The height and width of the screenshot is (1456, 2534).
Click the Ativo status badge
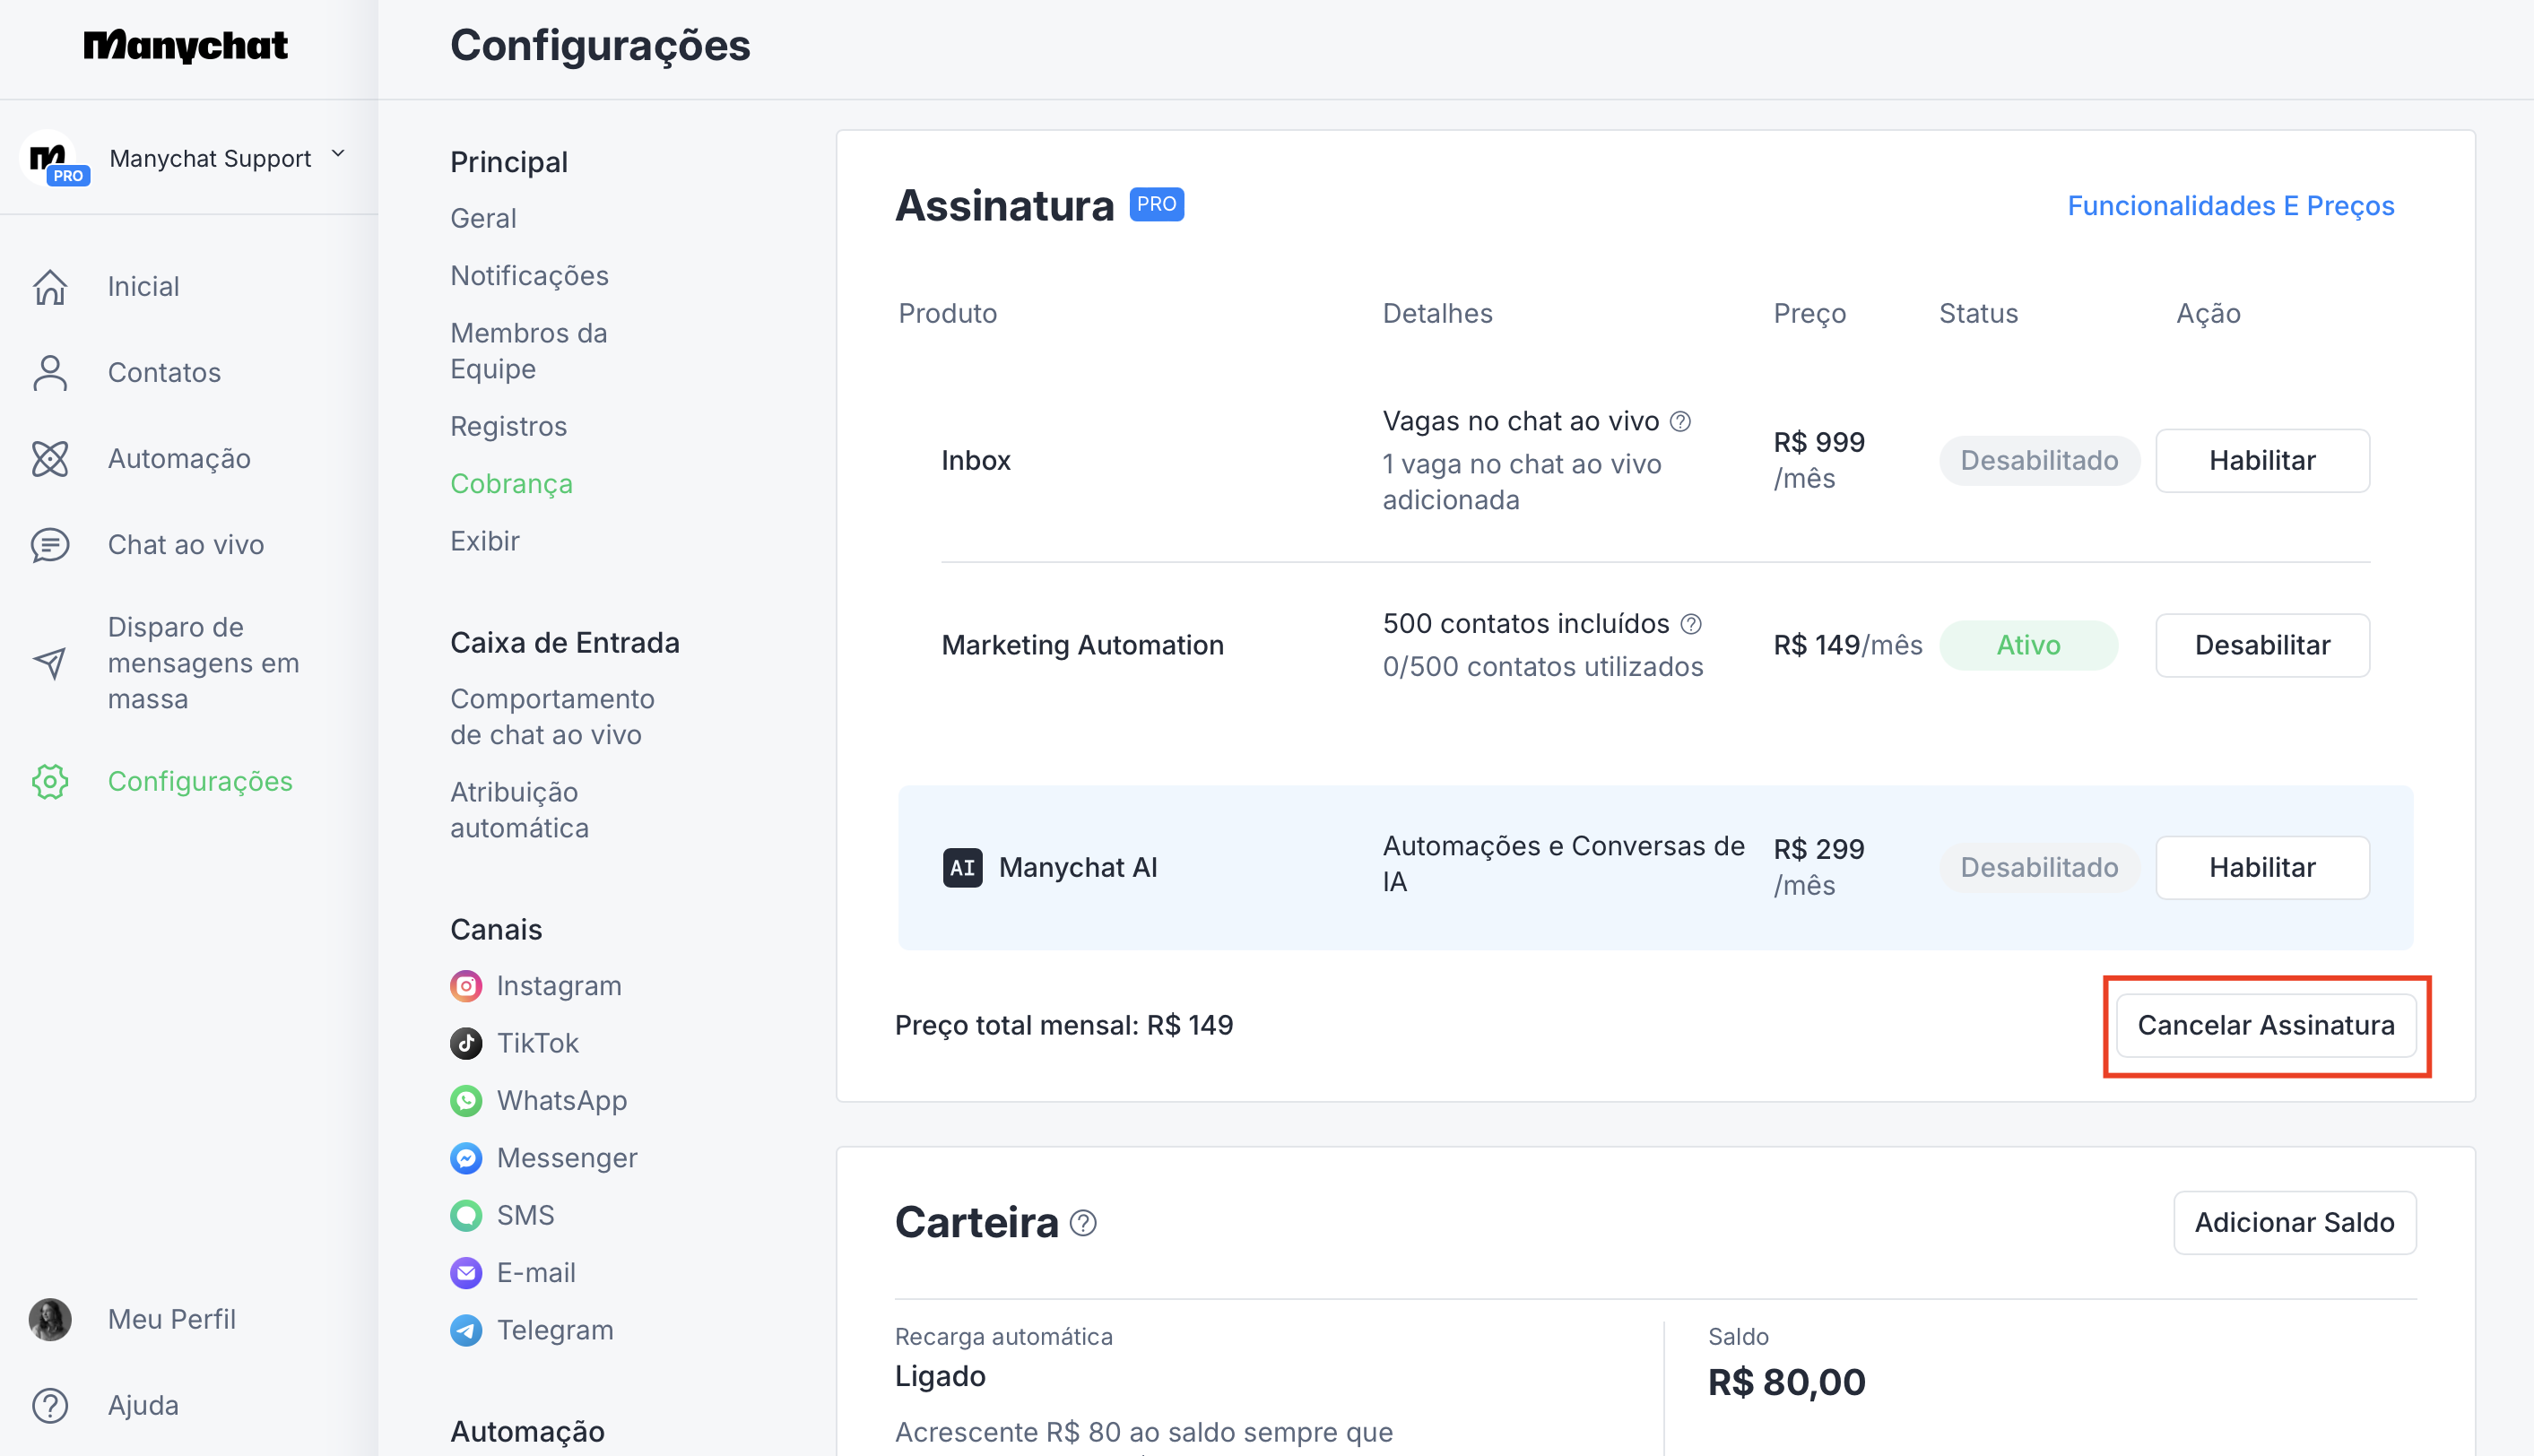2028,645
